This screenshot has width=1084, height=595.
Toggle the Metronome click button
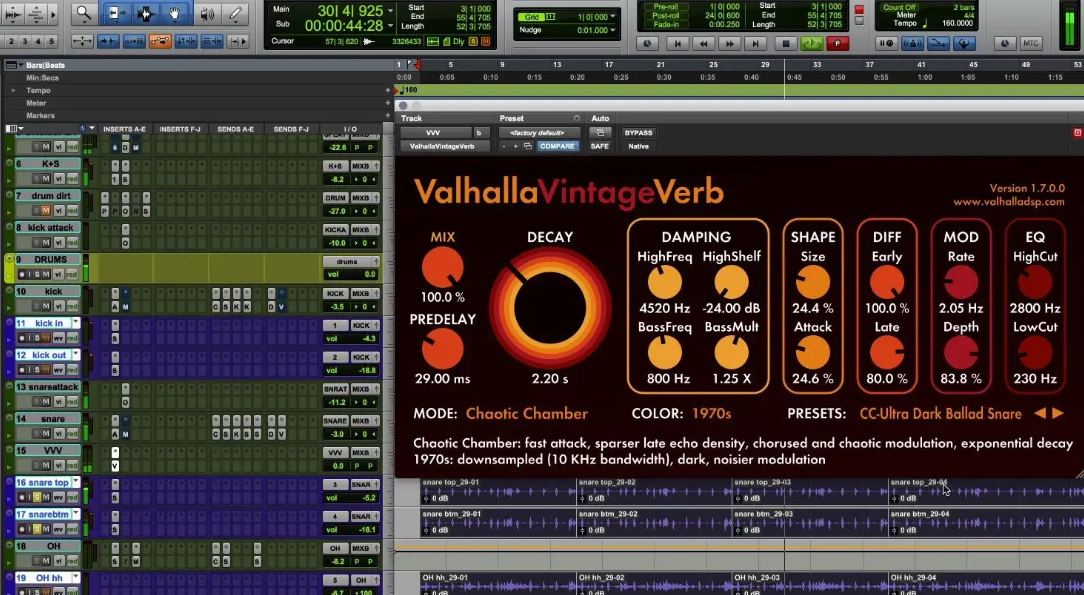[x=912, y=44]
